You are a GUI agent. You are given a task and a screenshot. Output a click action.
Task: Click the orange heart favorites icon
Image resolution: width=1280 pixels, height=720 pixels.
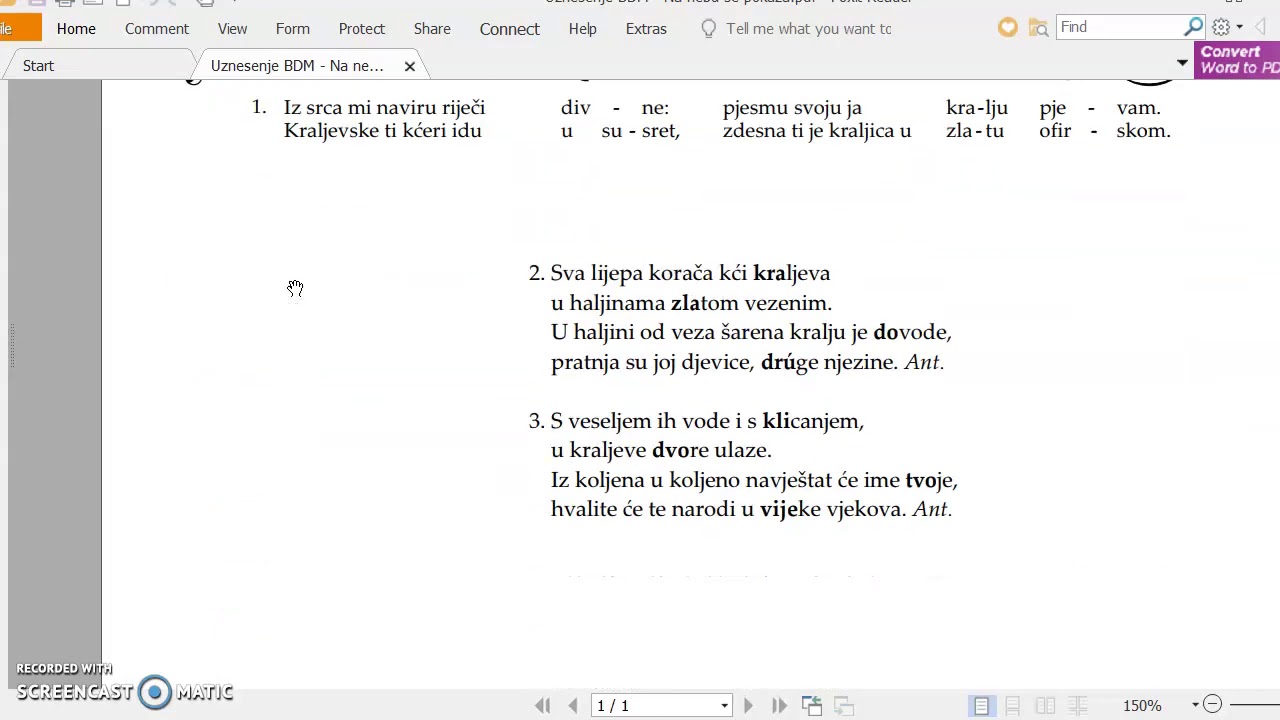point(1008,28)
